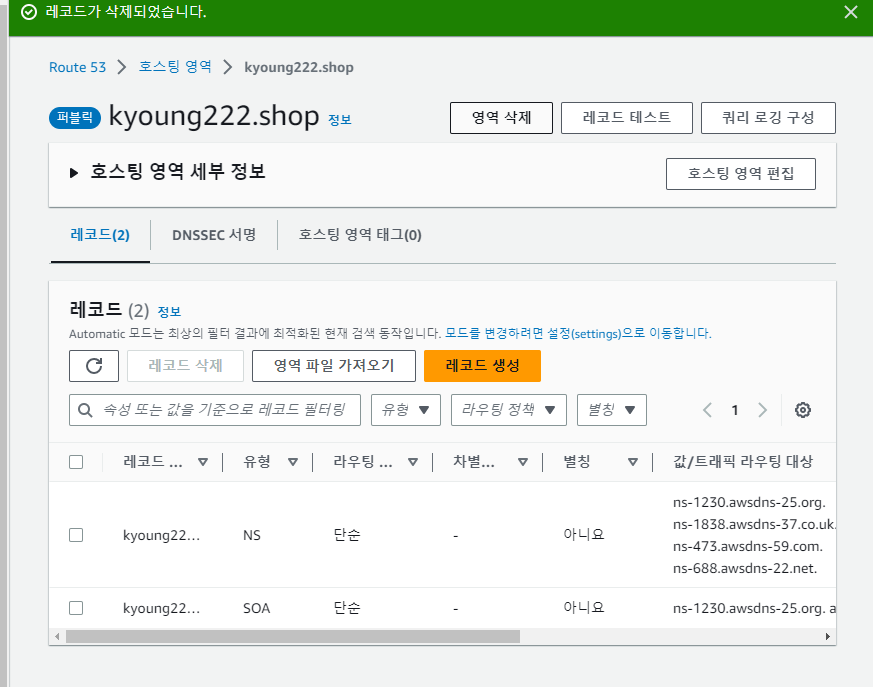Screen dimensions: 873x687
Task: Click page number 1 in pagination
Action: [x=735, y=410]
